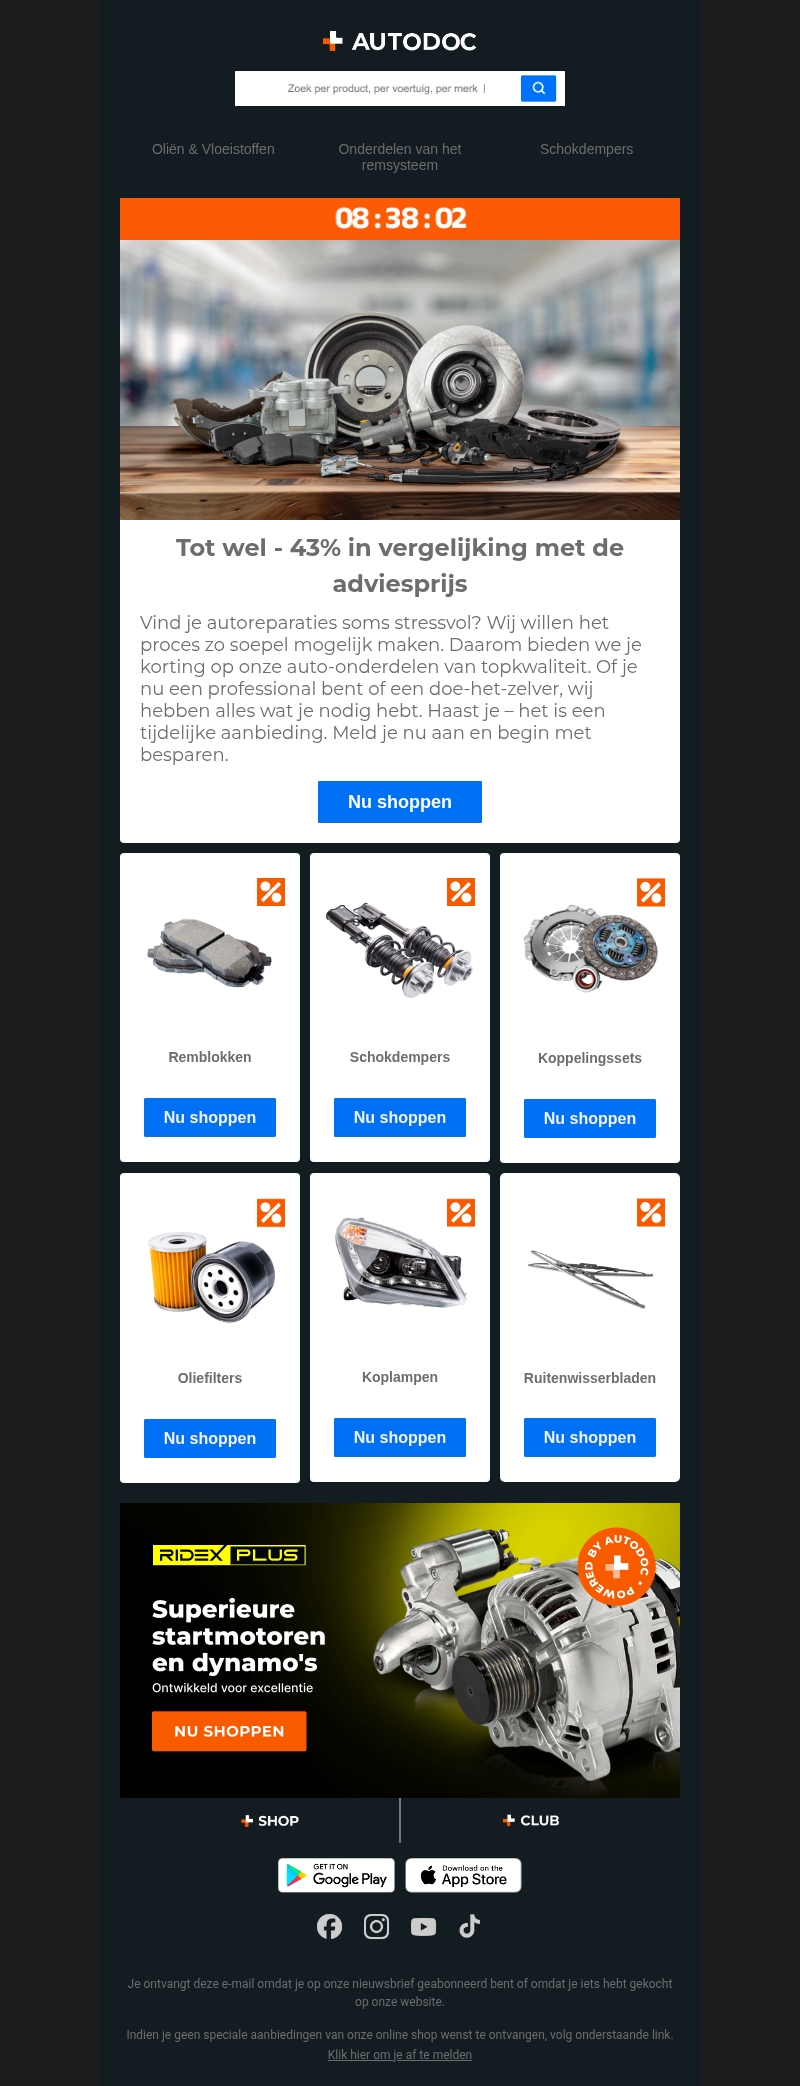This screenshot has width=800, height=2086.
Task: Click the orange NU SHOPPEN Ridex button
Action: point(229,1731)
